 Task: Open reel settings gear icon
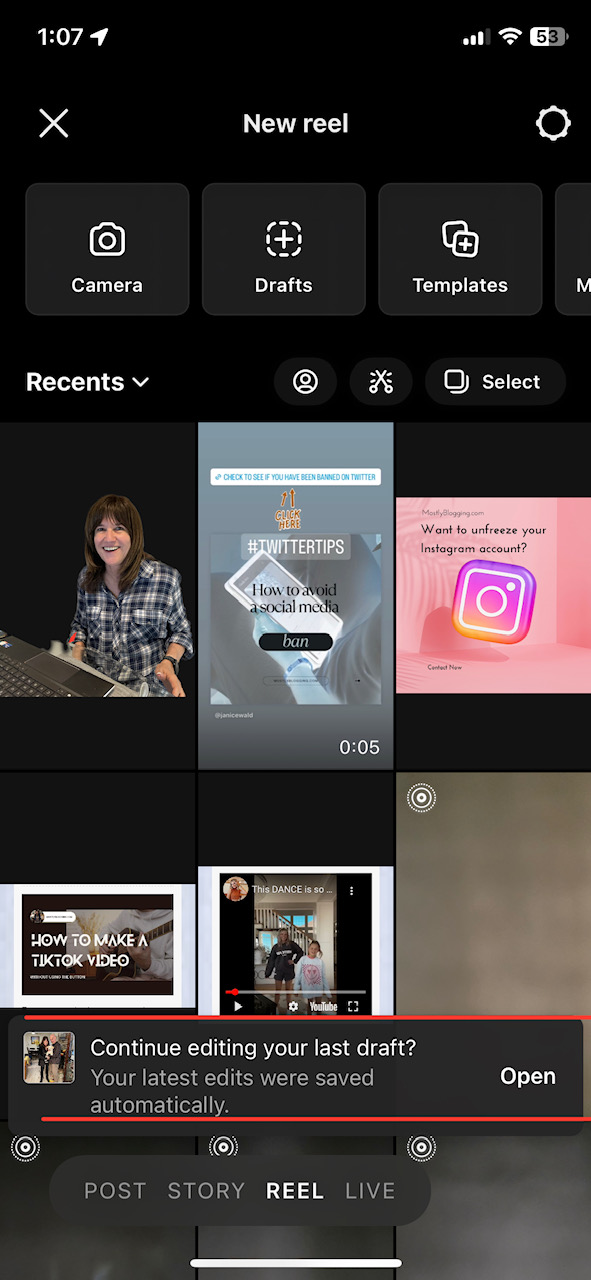tap(553, 123)
